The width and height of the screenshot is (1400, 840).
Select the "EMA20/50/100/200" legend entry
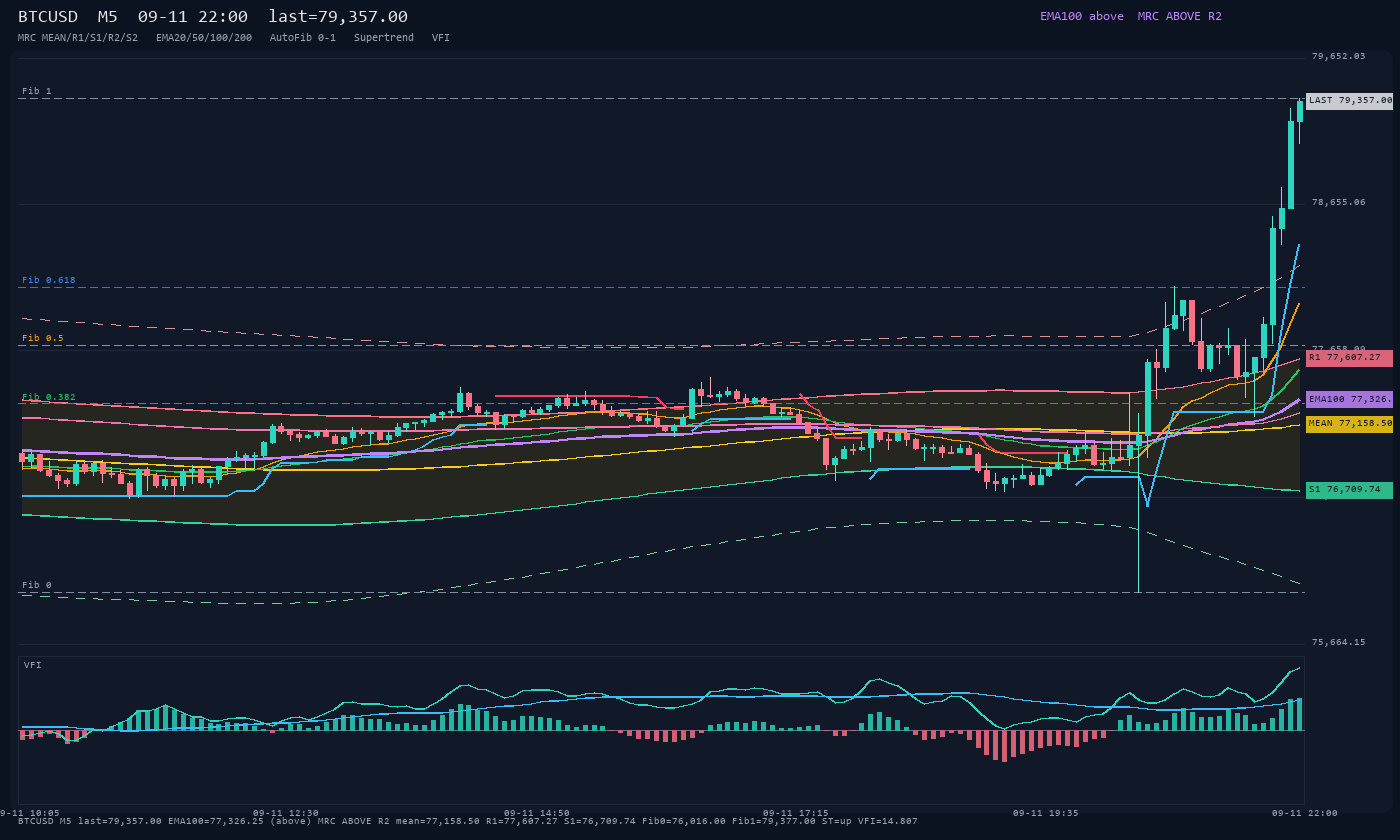(x=204, y=37)
